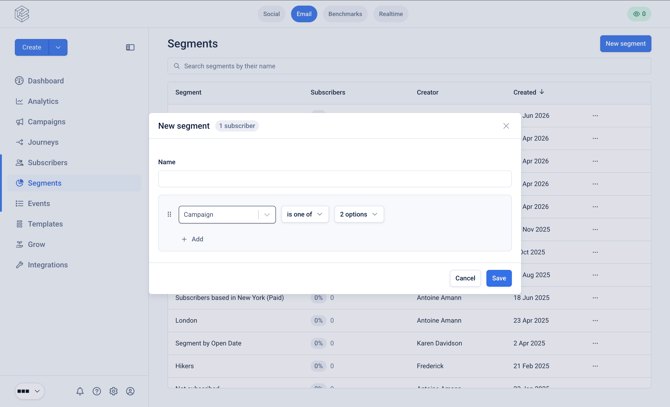The height and width of the screenshot is (407, 670).
Task: Switch to the Email tab
Action: point(304,14)
